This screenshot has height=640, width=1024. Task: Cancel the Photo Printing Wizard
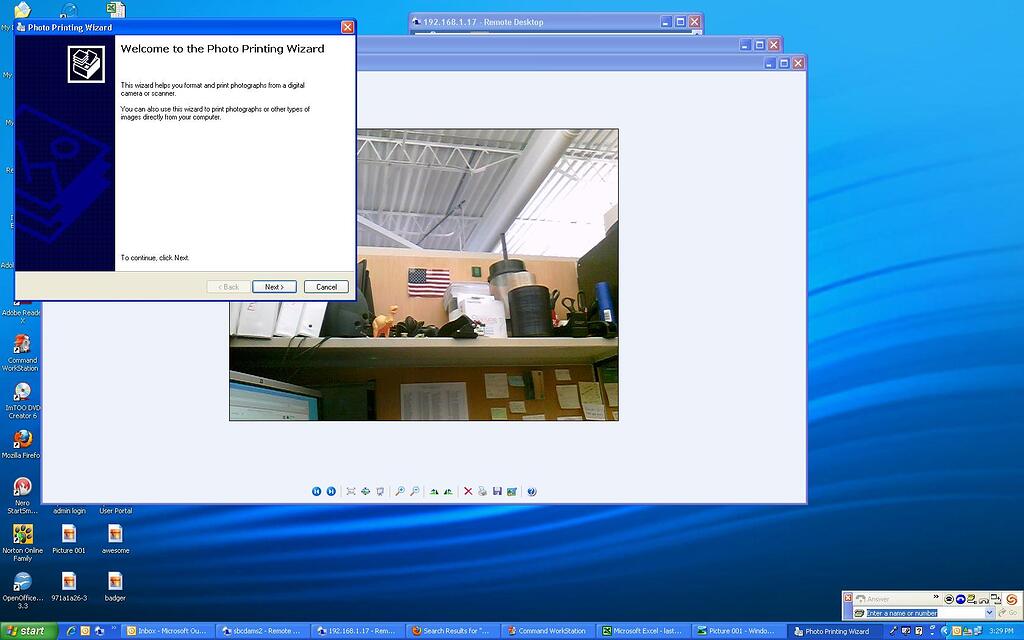tap(326, 286)
